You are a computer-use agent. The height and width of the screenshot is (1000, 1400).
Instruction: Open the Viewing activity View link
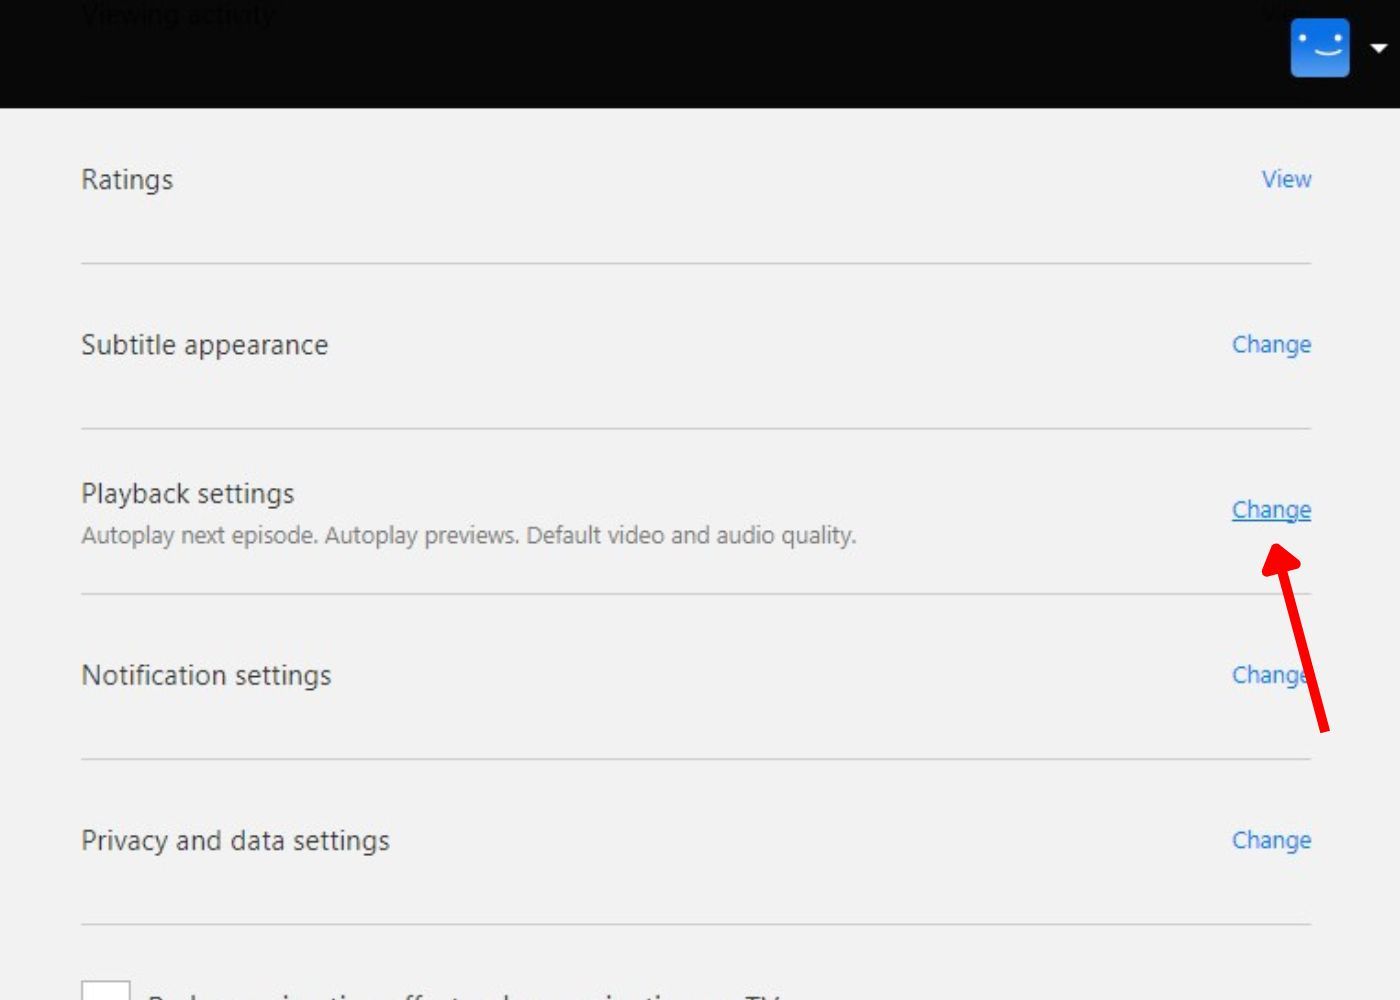1286,14
